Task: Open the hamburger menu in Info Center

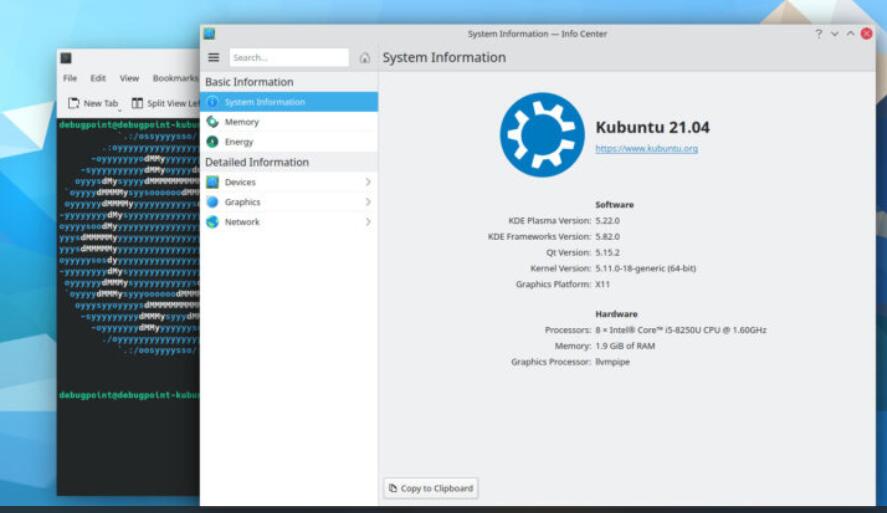Action: 213,57
